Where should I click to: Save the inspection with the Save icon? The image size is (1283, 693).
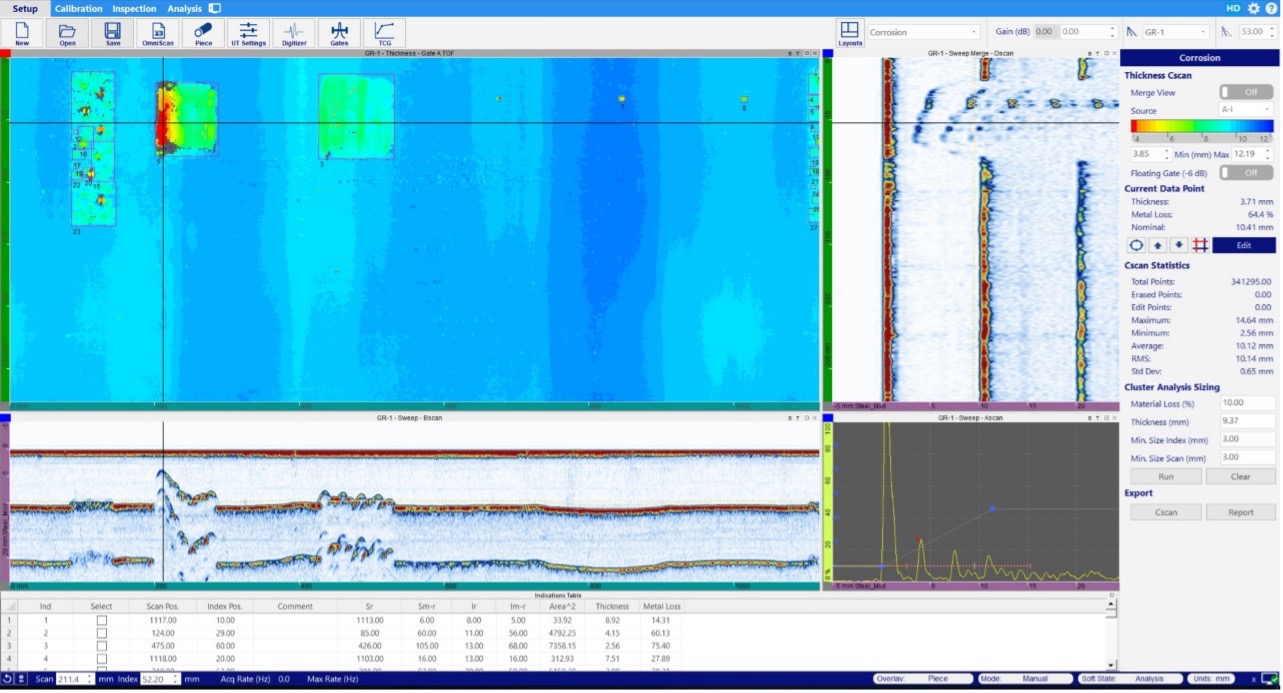pyautogui.click(x=112, y=33)
